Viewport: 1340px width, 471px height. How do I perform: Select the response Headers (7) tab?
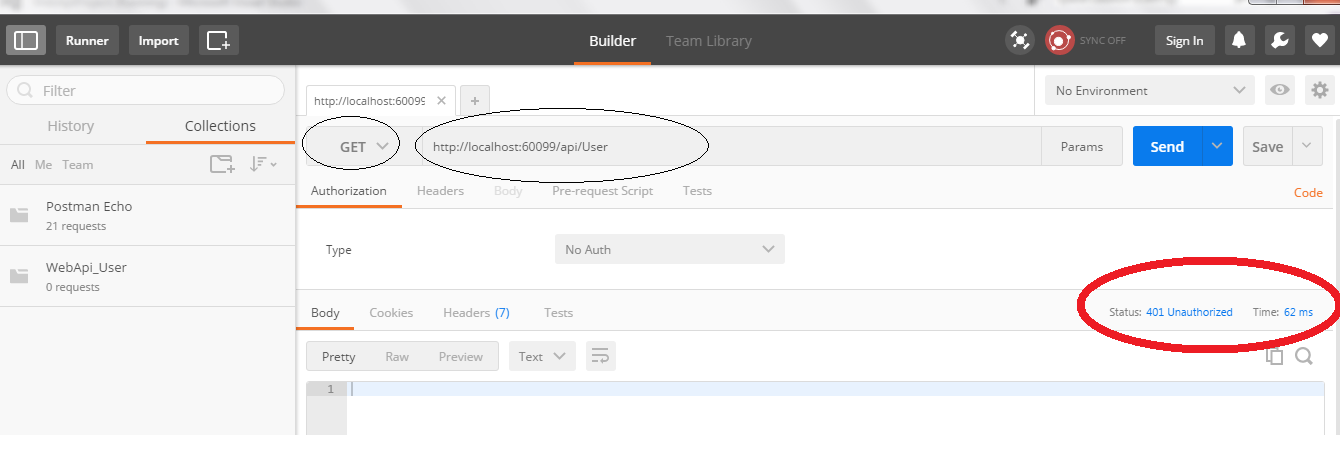476,312
